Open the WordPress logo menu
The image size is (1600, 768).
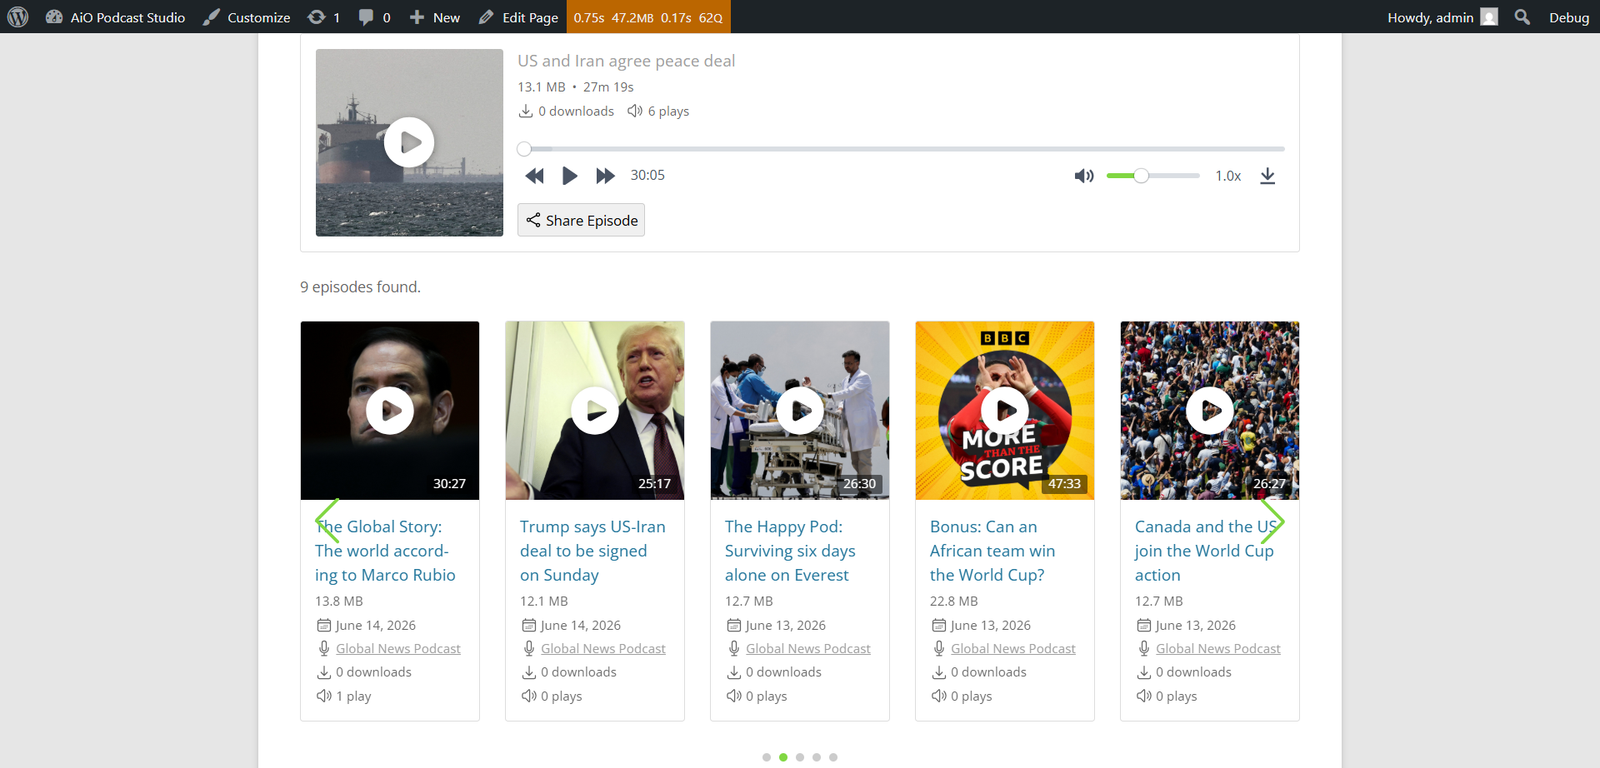[x=18, y=17]
